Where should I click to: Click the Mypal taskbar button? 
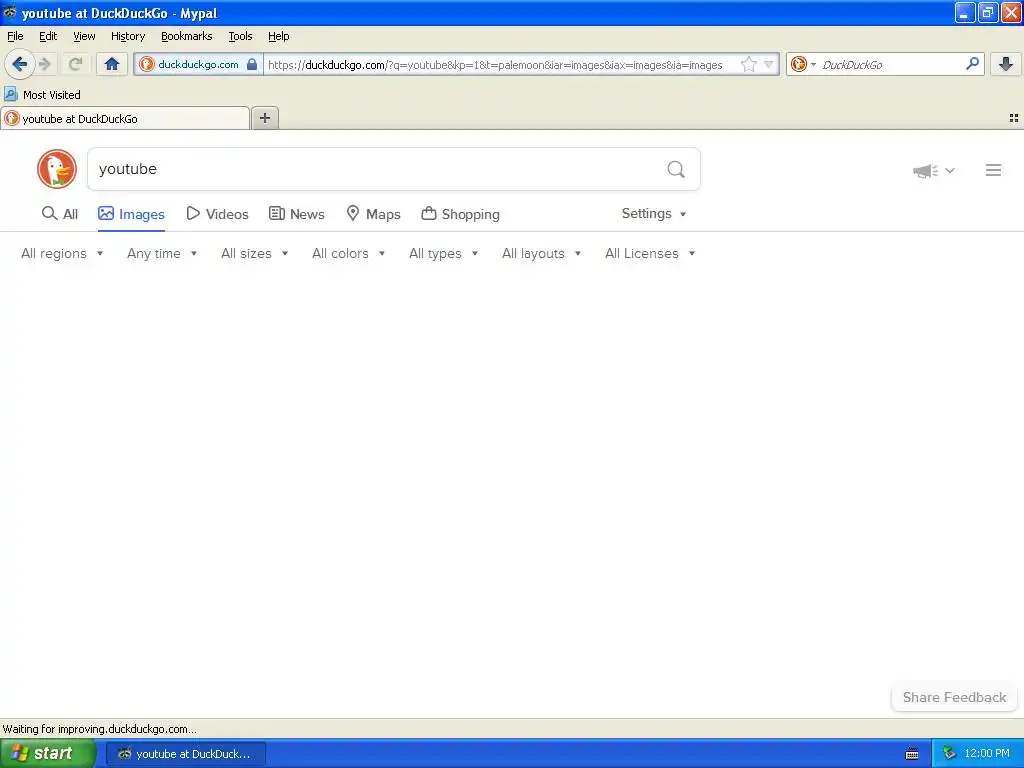tap(186, 754)
